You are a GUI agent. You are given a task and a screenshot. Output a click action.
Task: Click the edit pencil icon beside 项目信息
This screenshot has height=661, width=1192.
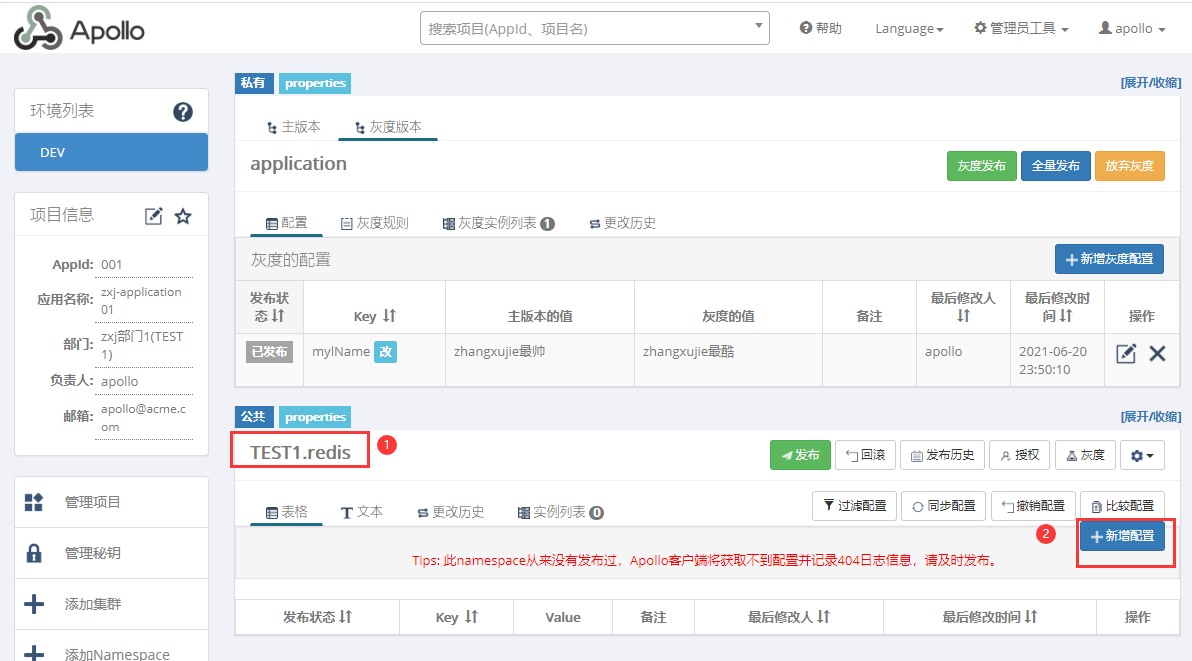point(153,214)
